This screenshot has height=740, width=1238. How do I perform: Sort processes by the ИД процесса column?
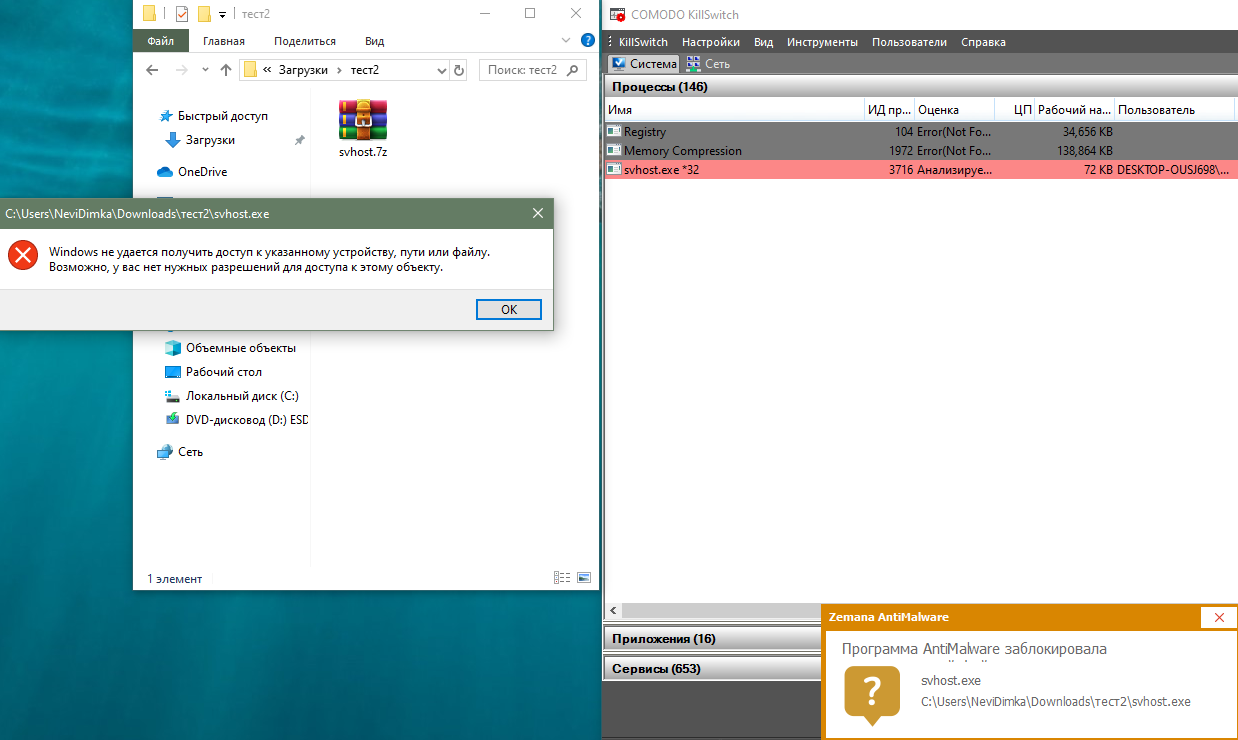click(x=889, y=110)
